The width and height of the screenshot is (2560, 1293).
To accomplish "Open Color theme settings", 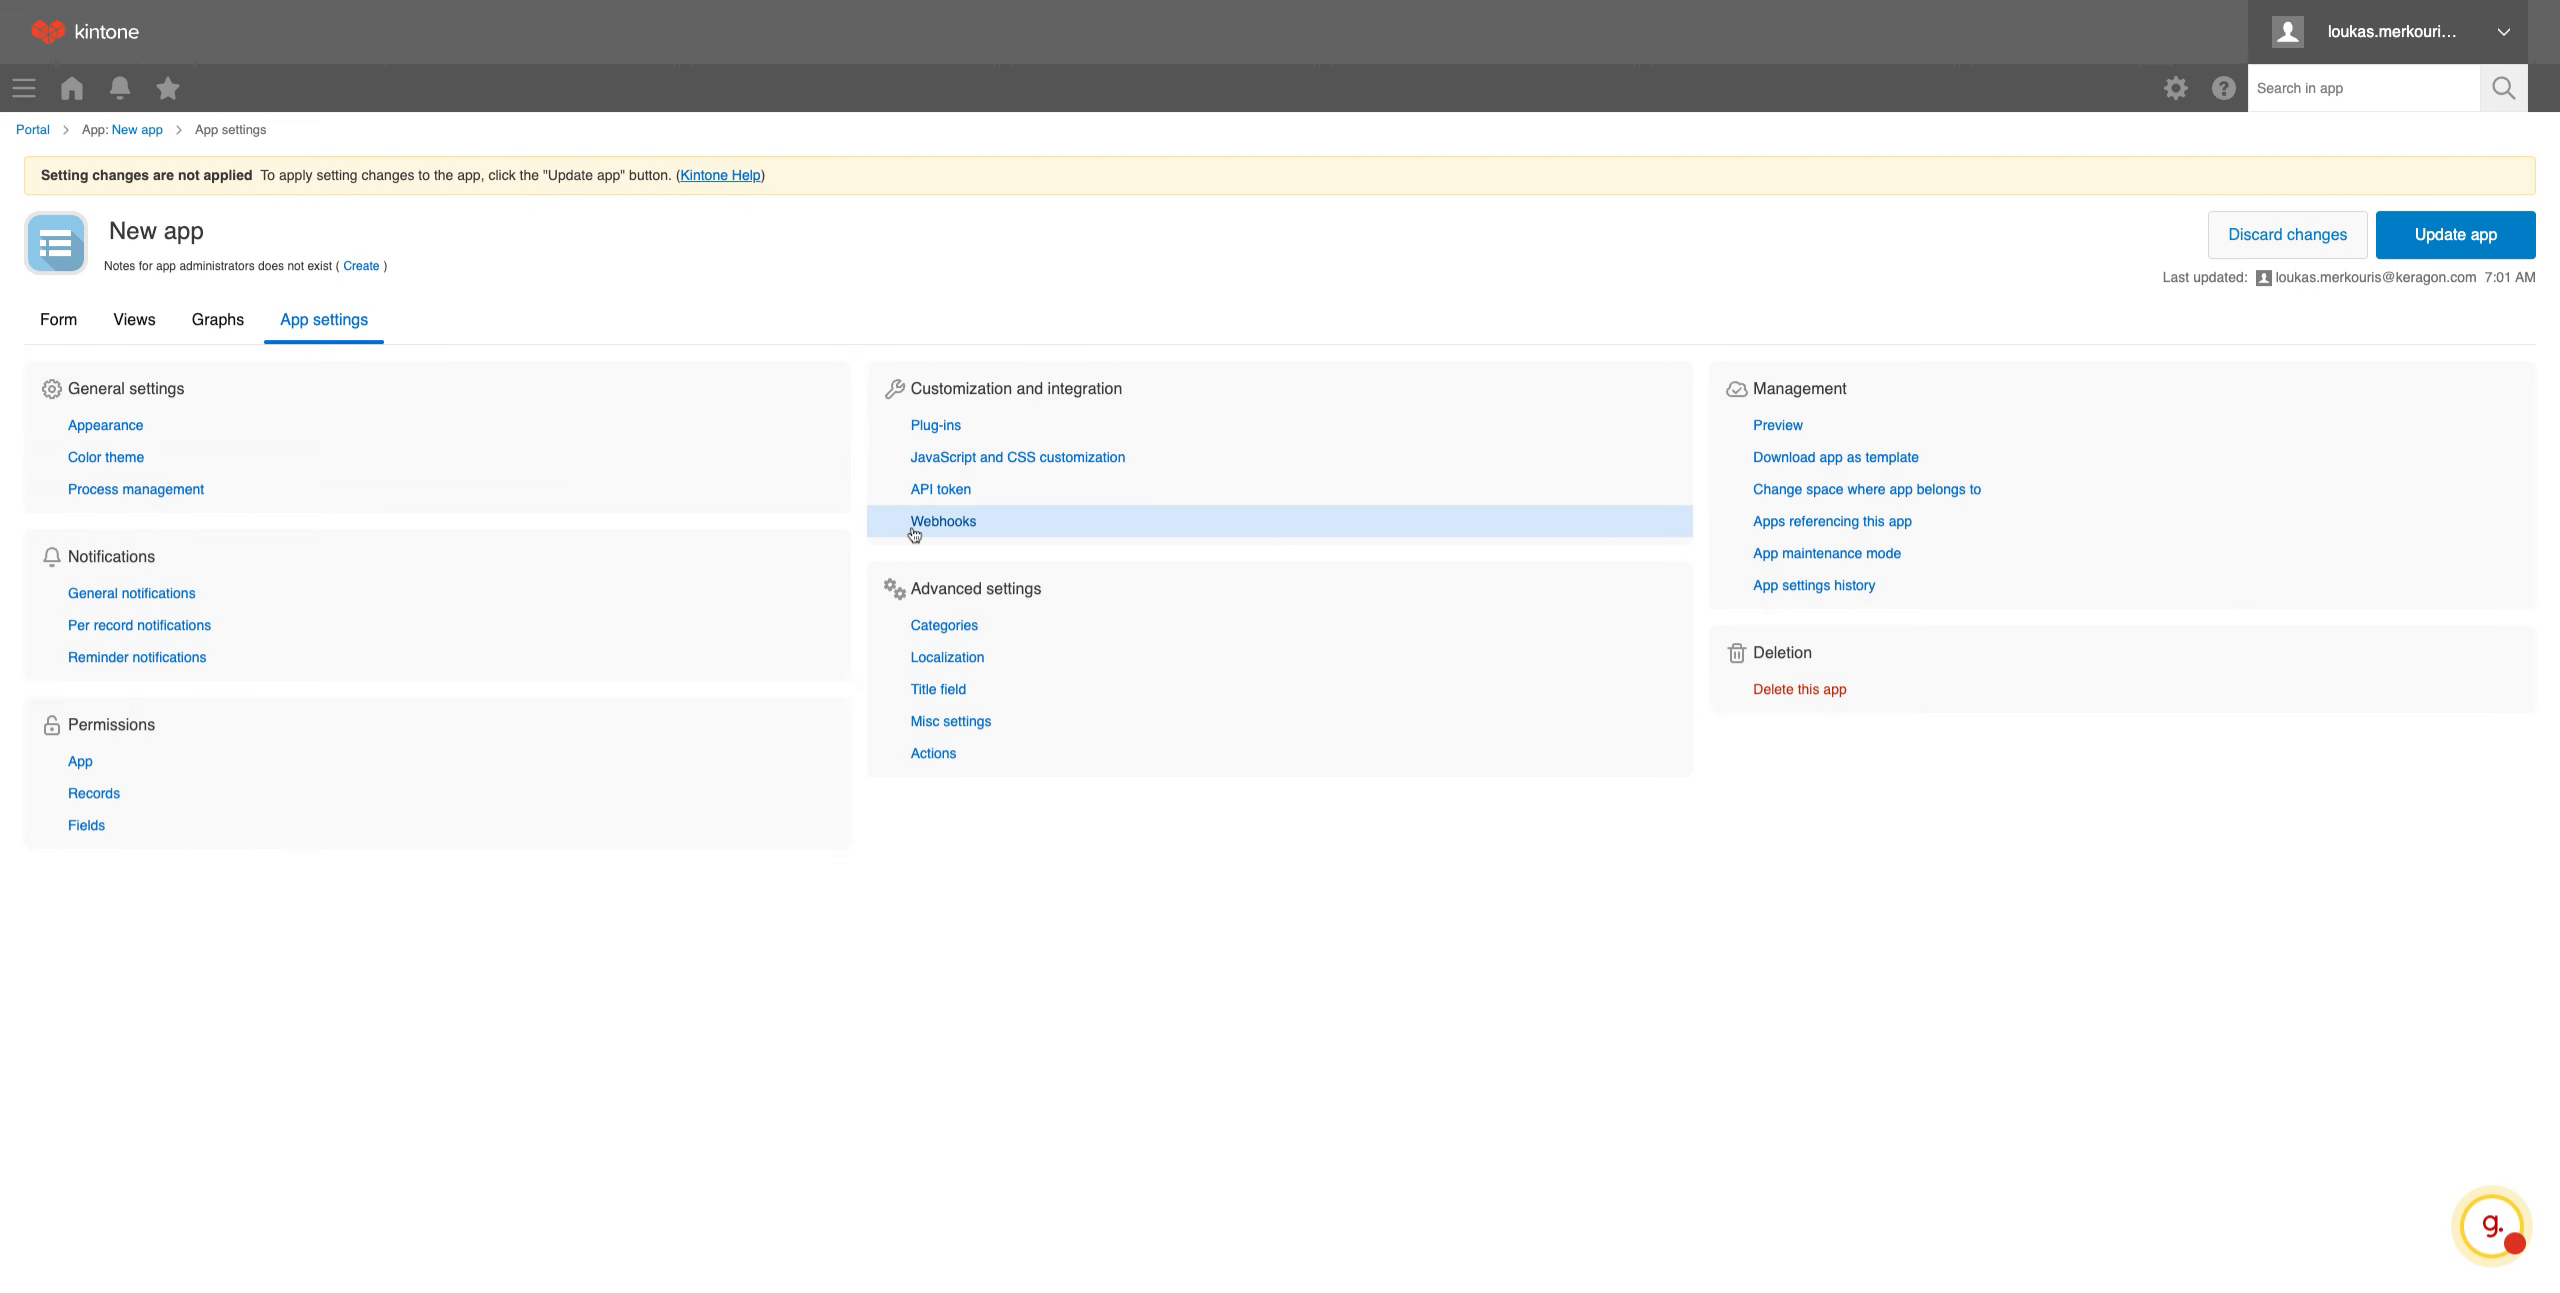I will 106,457.
